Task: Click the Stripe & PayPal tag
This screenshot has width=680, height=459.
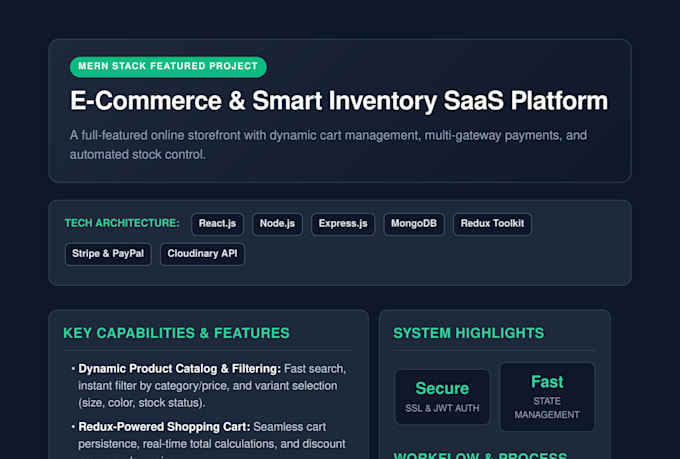Action: [x=108, y=254]
